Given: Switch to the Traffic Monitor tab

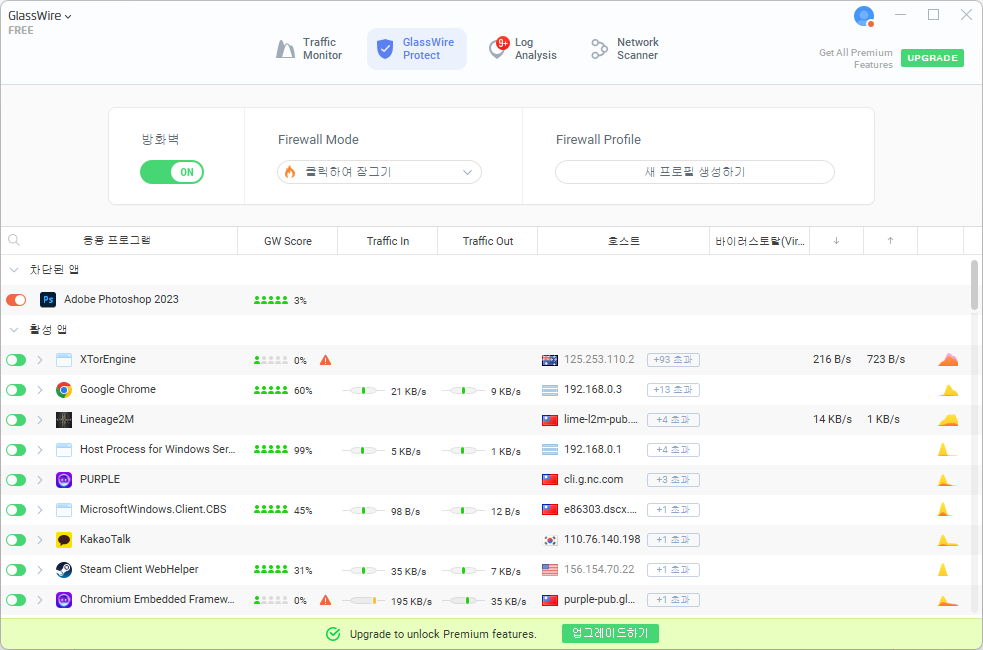Looking at the screenshot, I should tap(310, 48).
